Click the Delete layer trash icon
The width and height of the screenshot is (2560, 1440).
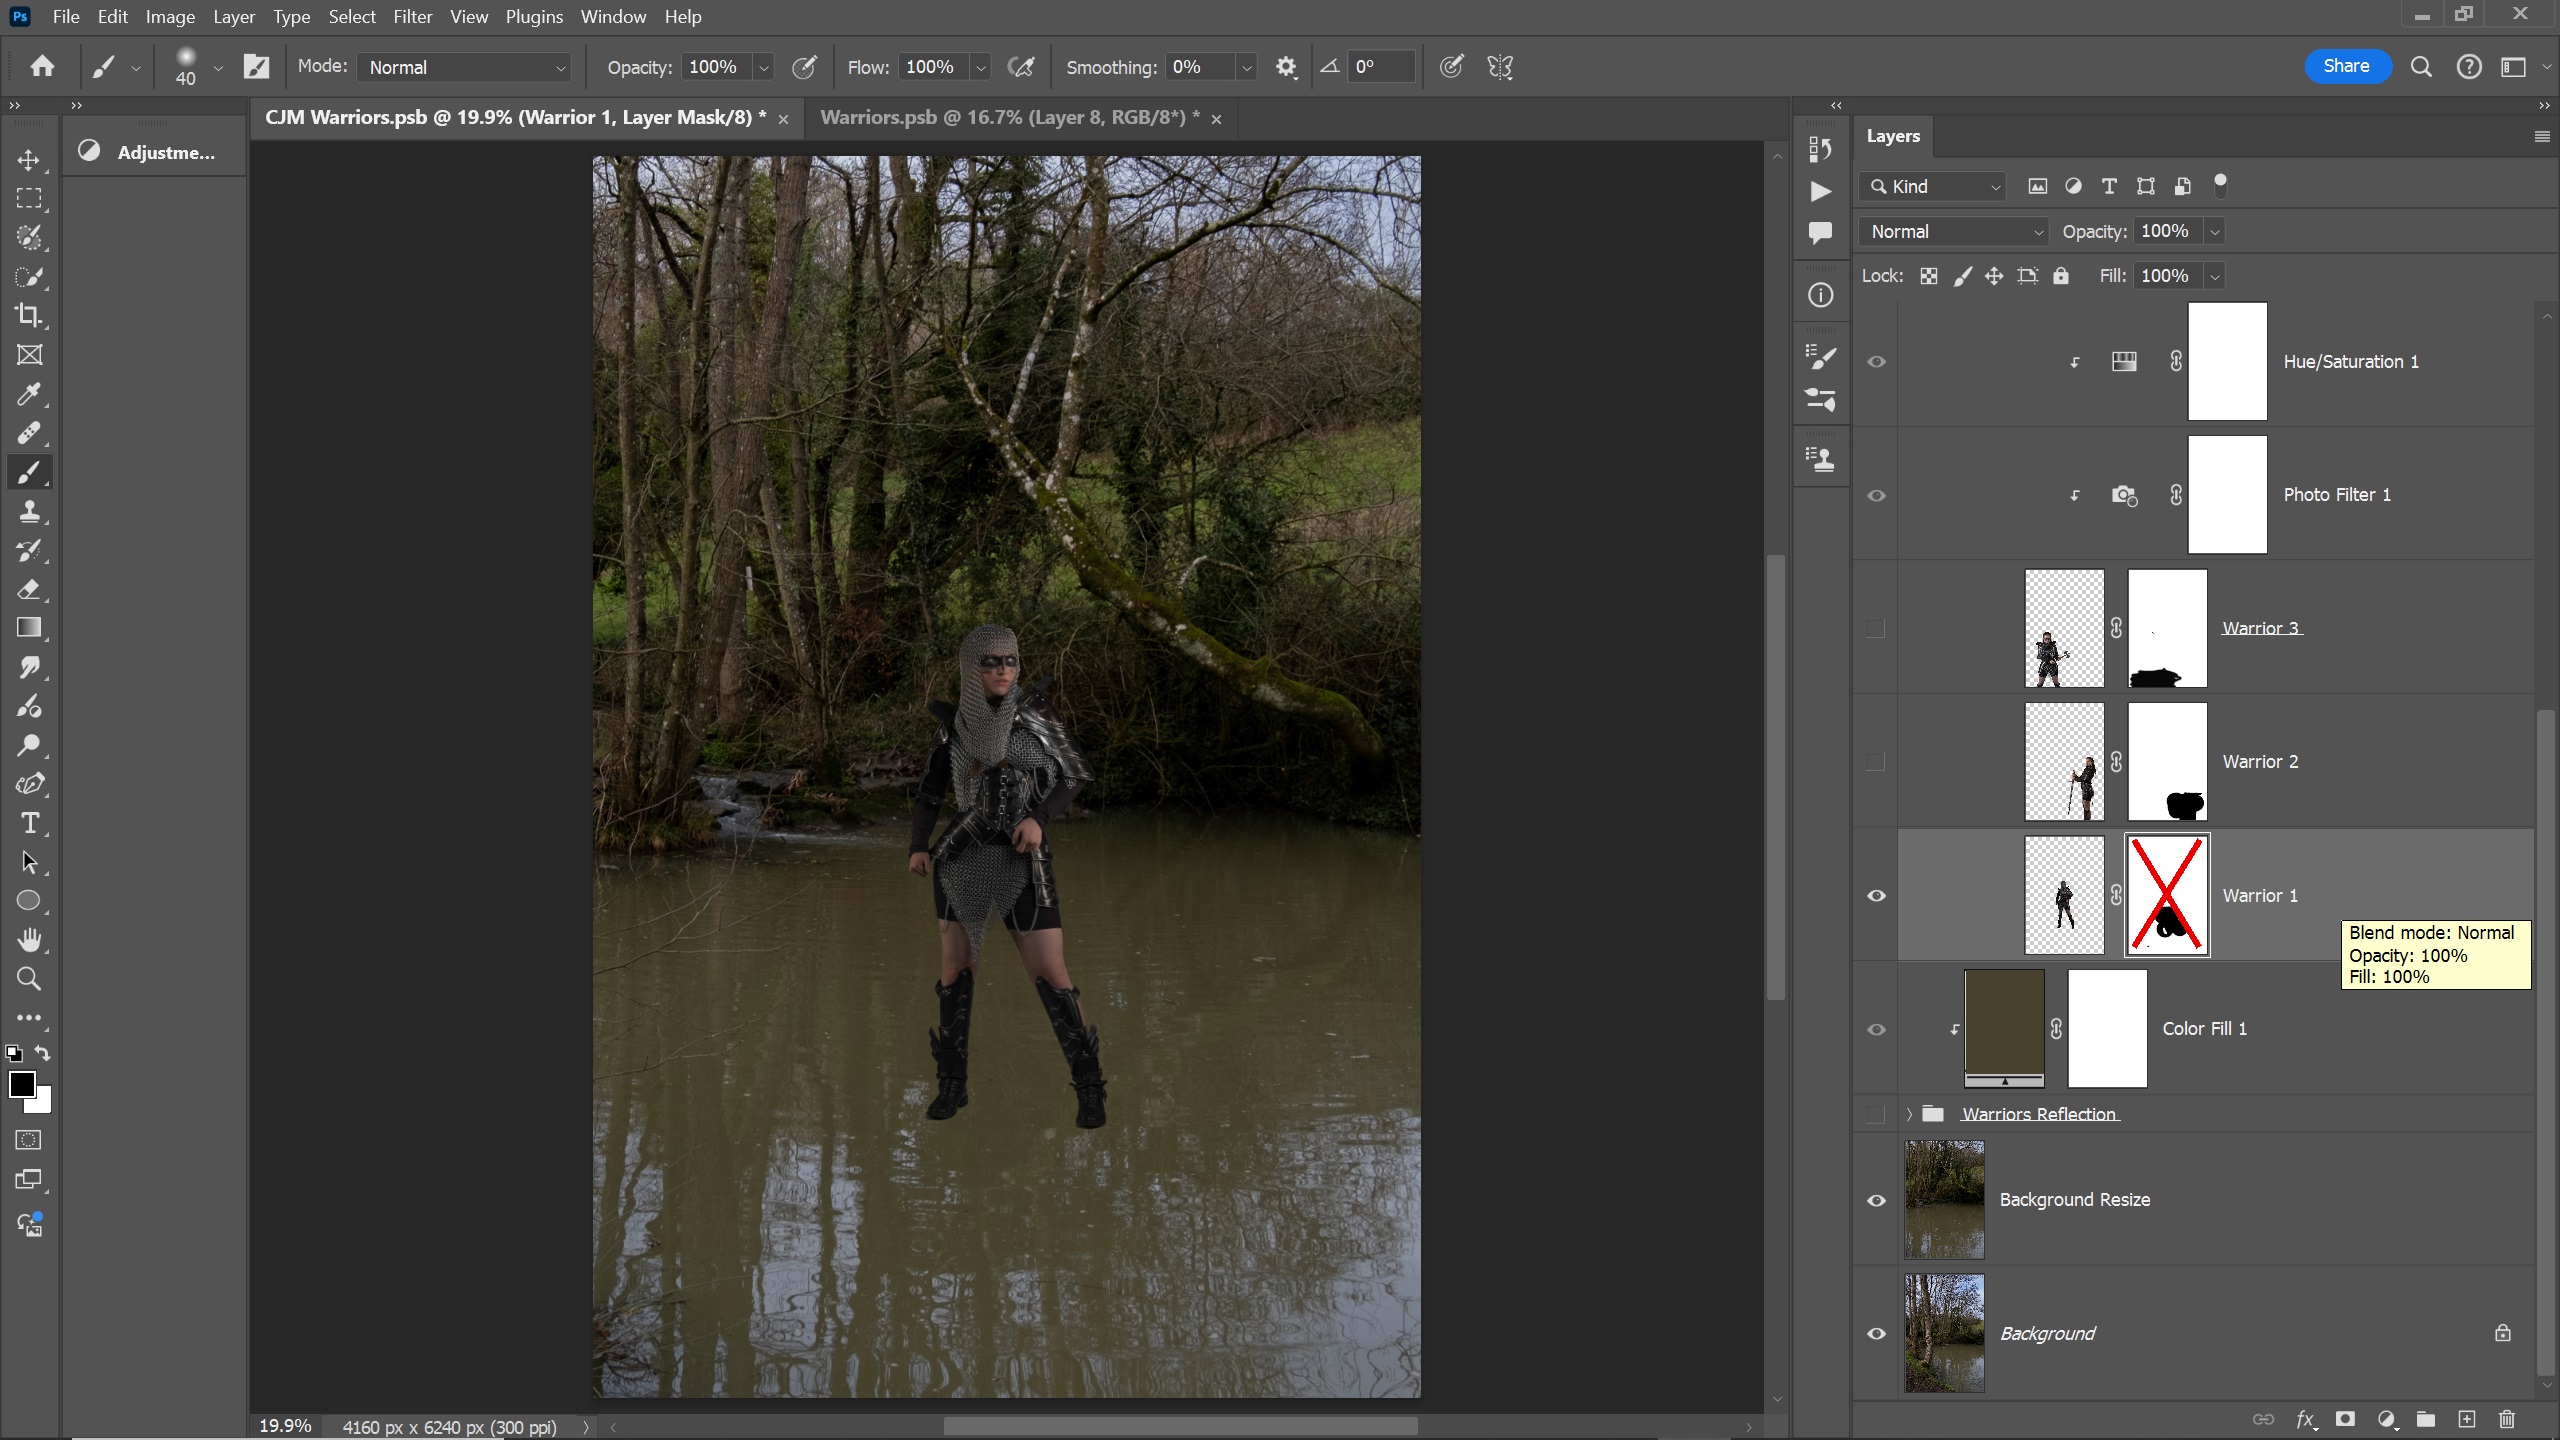[x=2507, y=1419]
